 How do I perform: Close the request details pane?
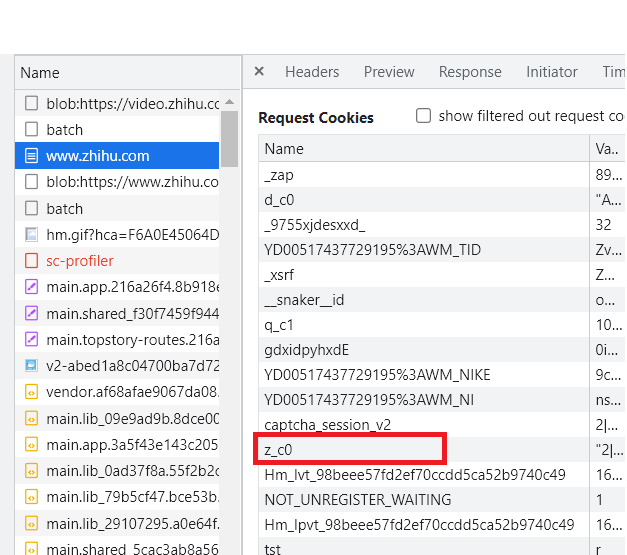(x=259, y=71)
